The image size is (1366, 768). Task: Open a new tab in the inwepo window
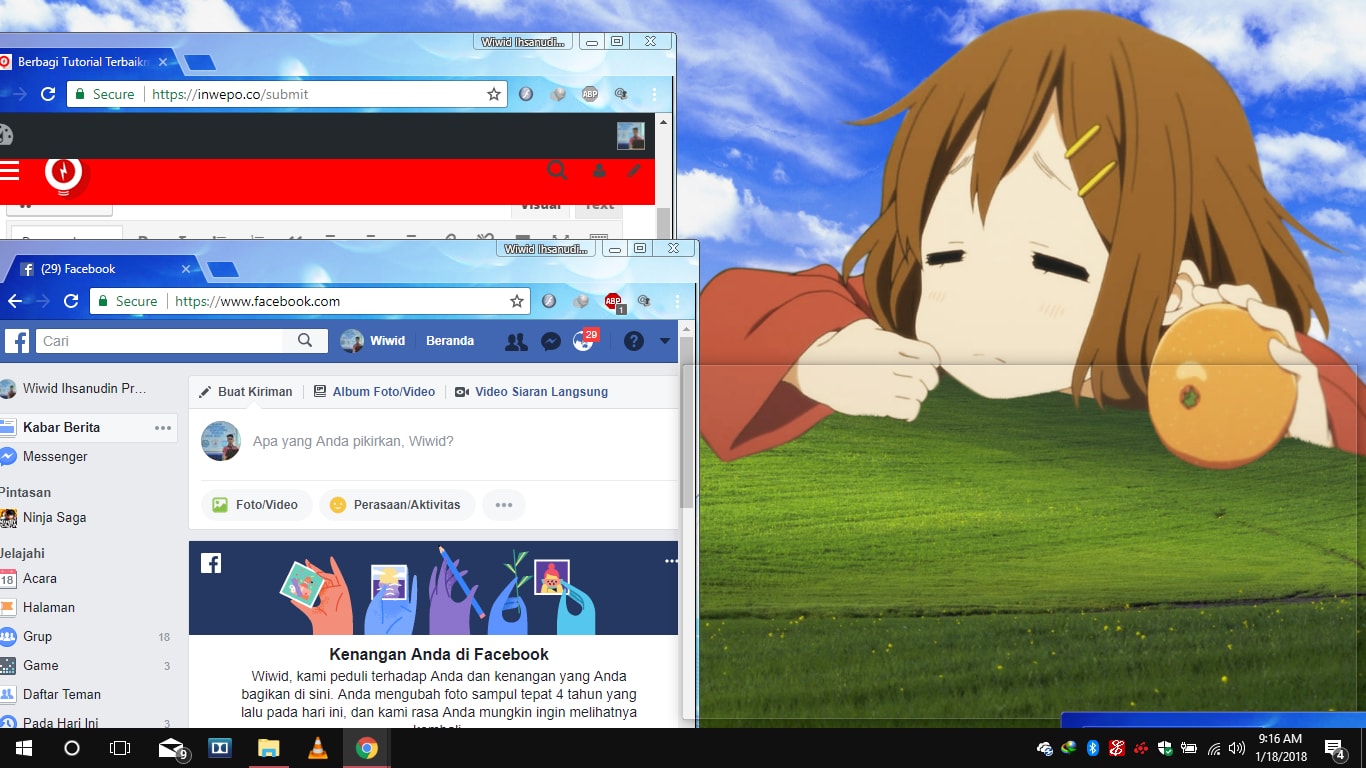(200, 62)
